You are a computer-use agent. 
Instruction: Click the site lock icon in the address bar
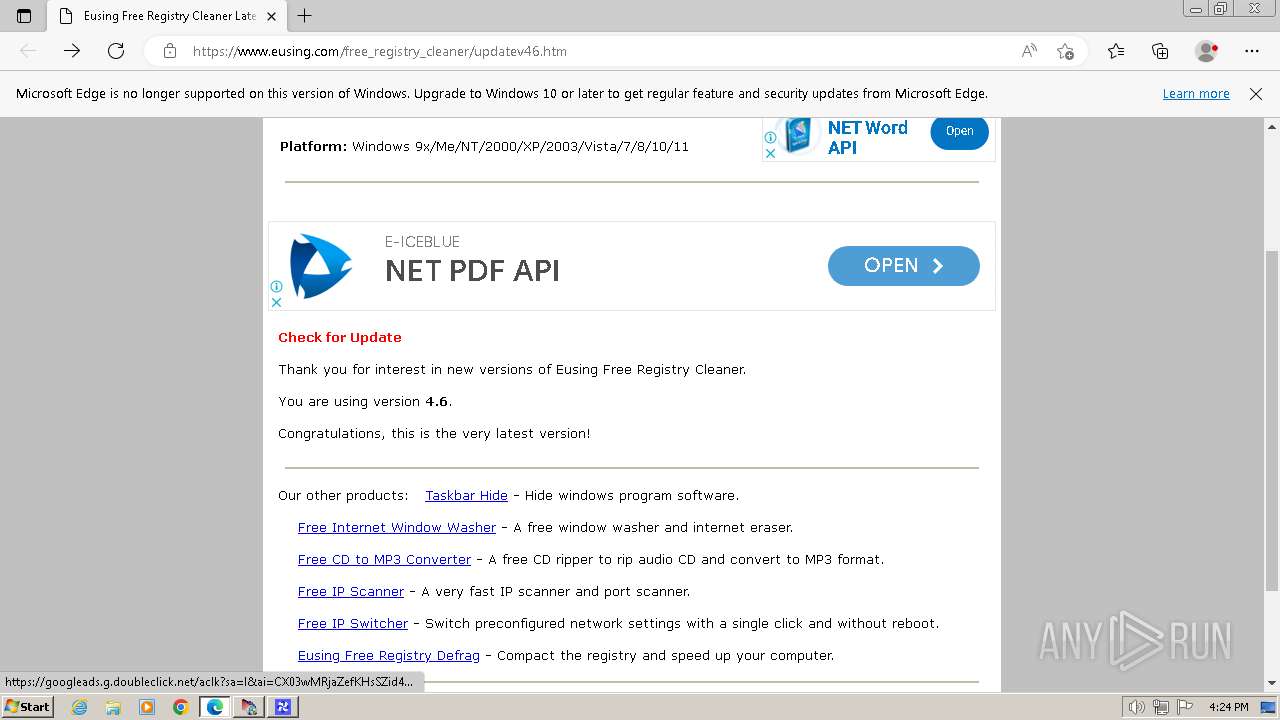[170, 51]
